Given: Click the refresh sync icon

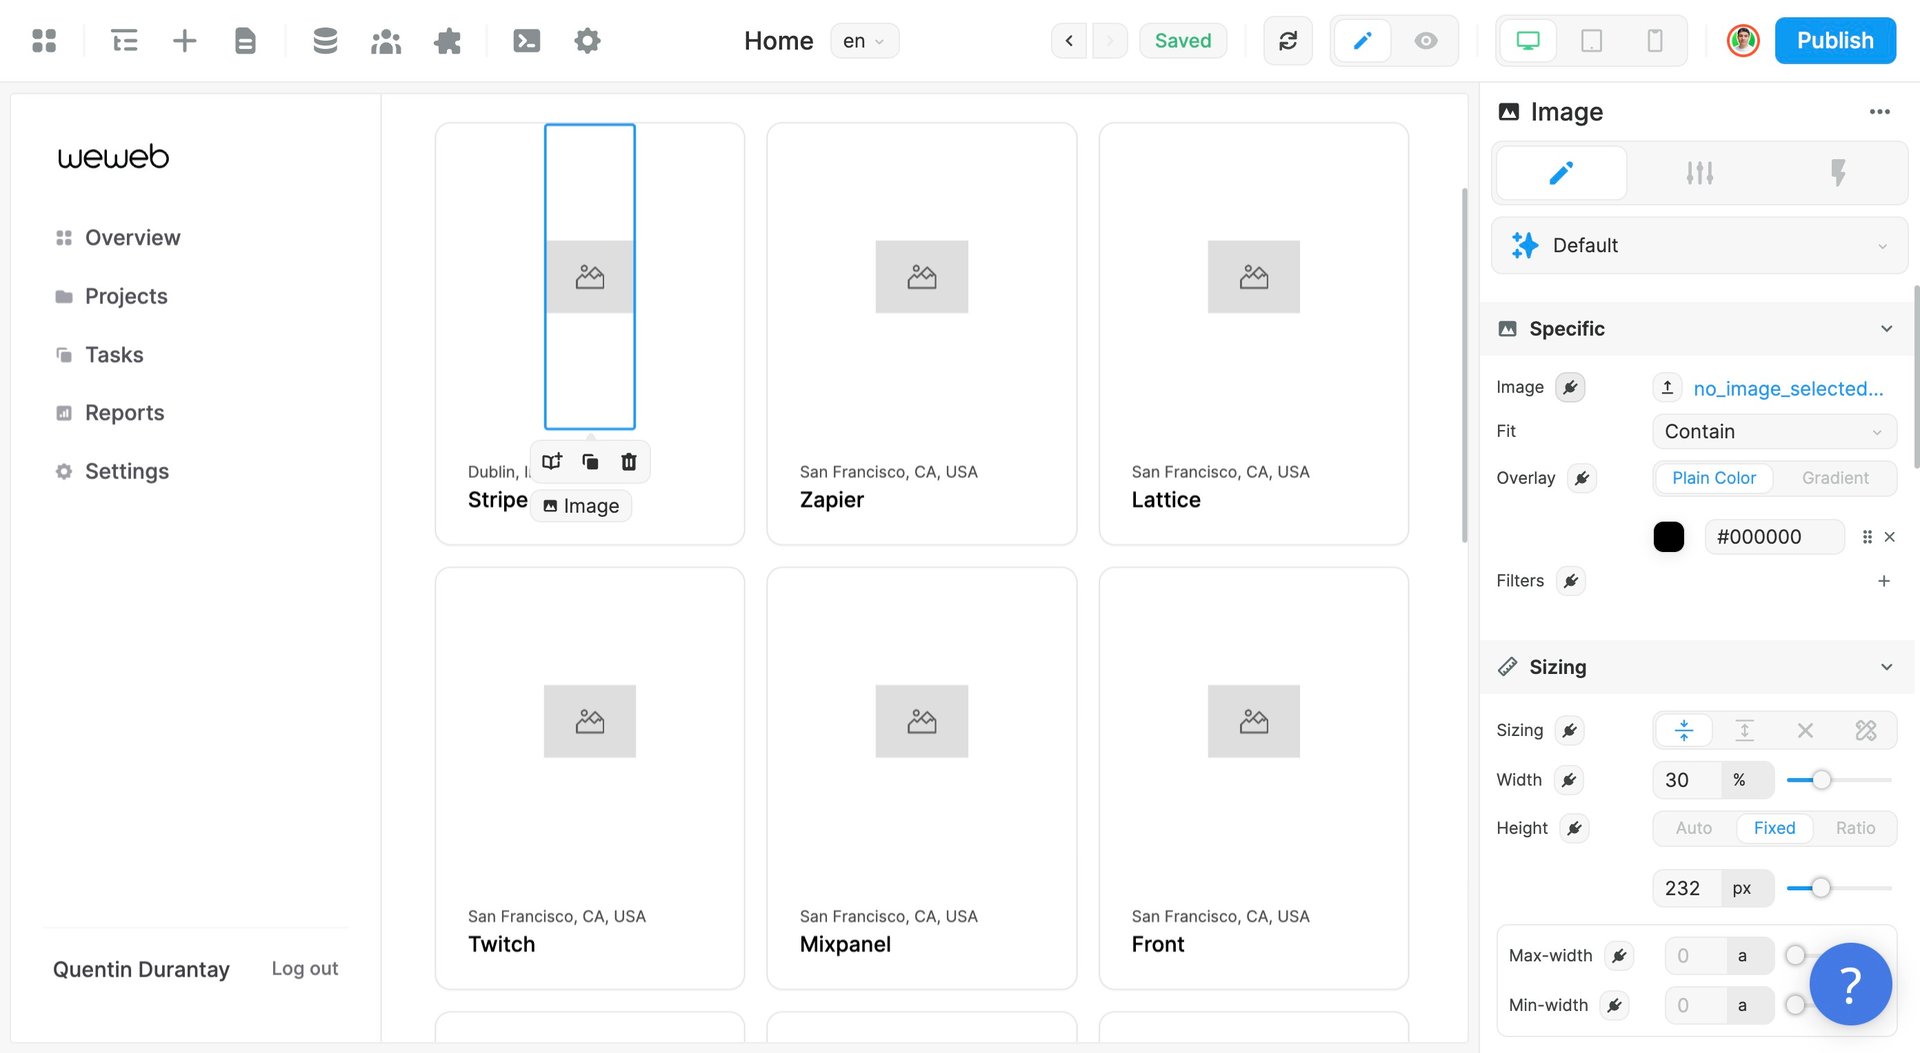Looking at the screenshot, I should click(1288, 41).
